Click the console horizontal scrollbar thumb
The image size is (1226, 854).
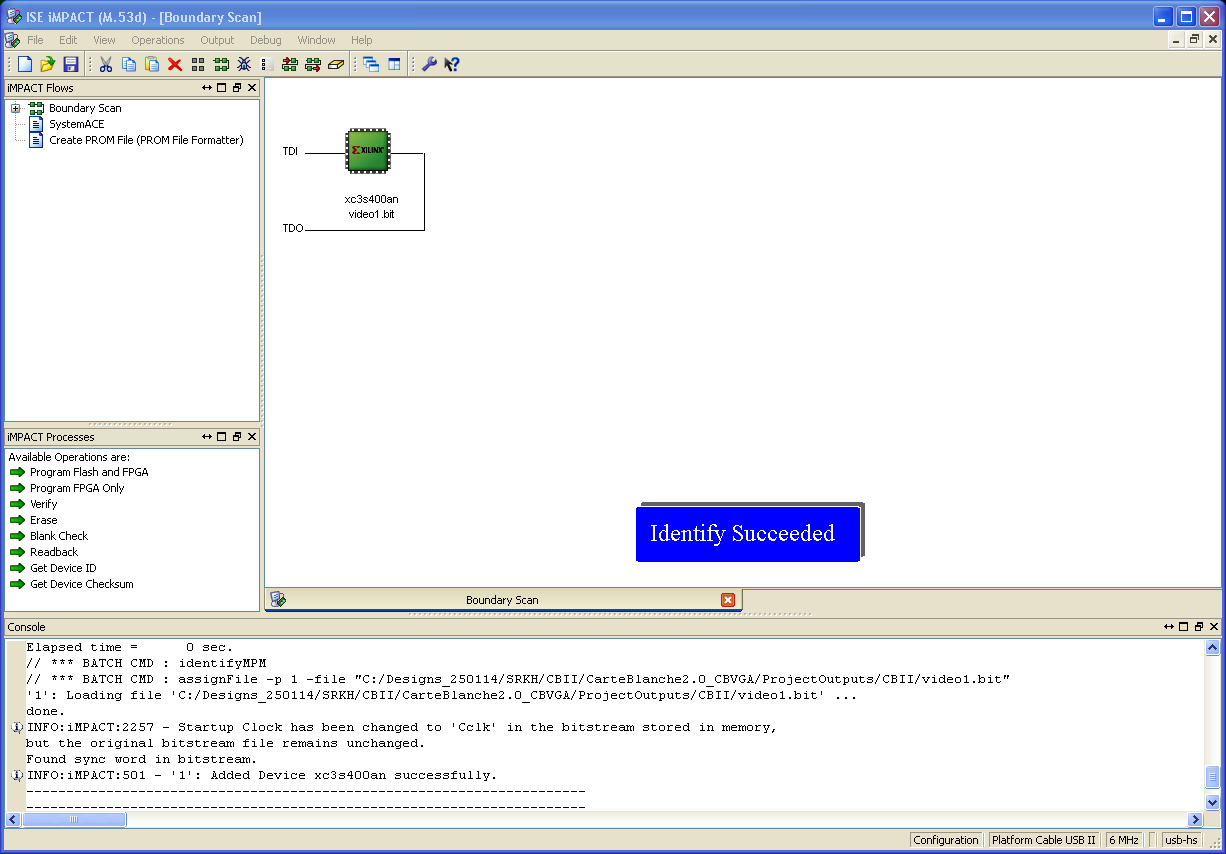74,819
